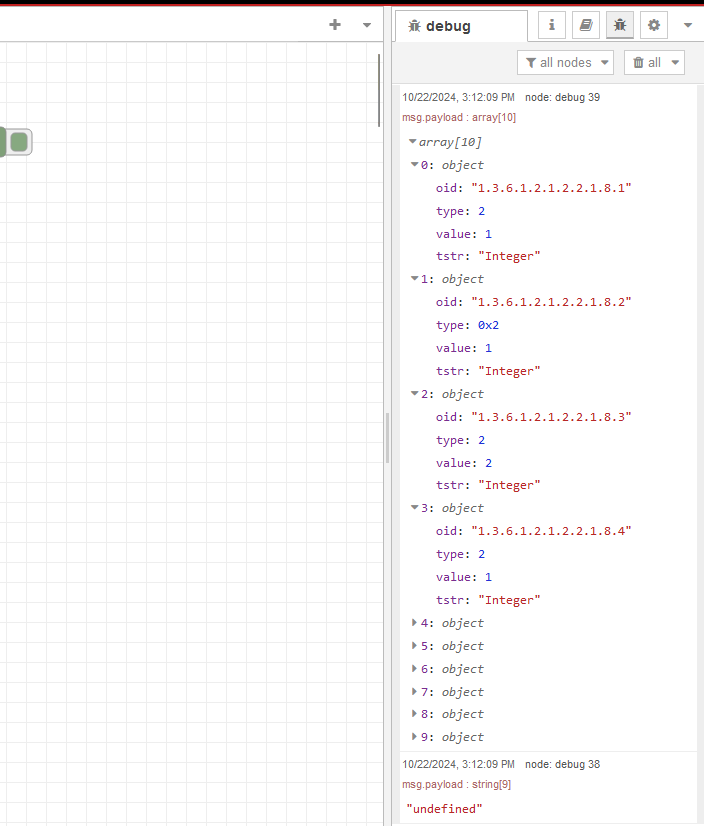The width and height of the screenshot is (704, 826).
Task: Collapse the 3: object entry
Action: pos(414,508)
